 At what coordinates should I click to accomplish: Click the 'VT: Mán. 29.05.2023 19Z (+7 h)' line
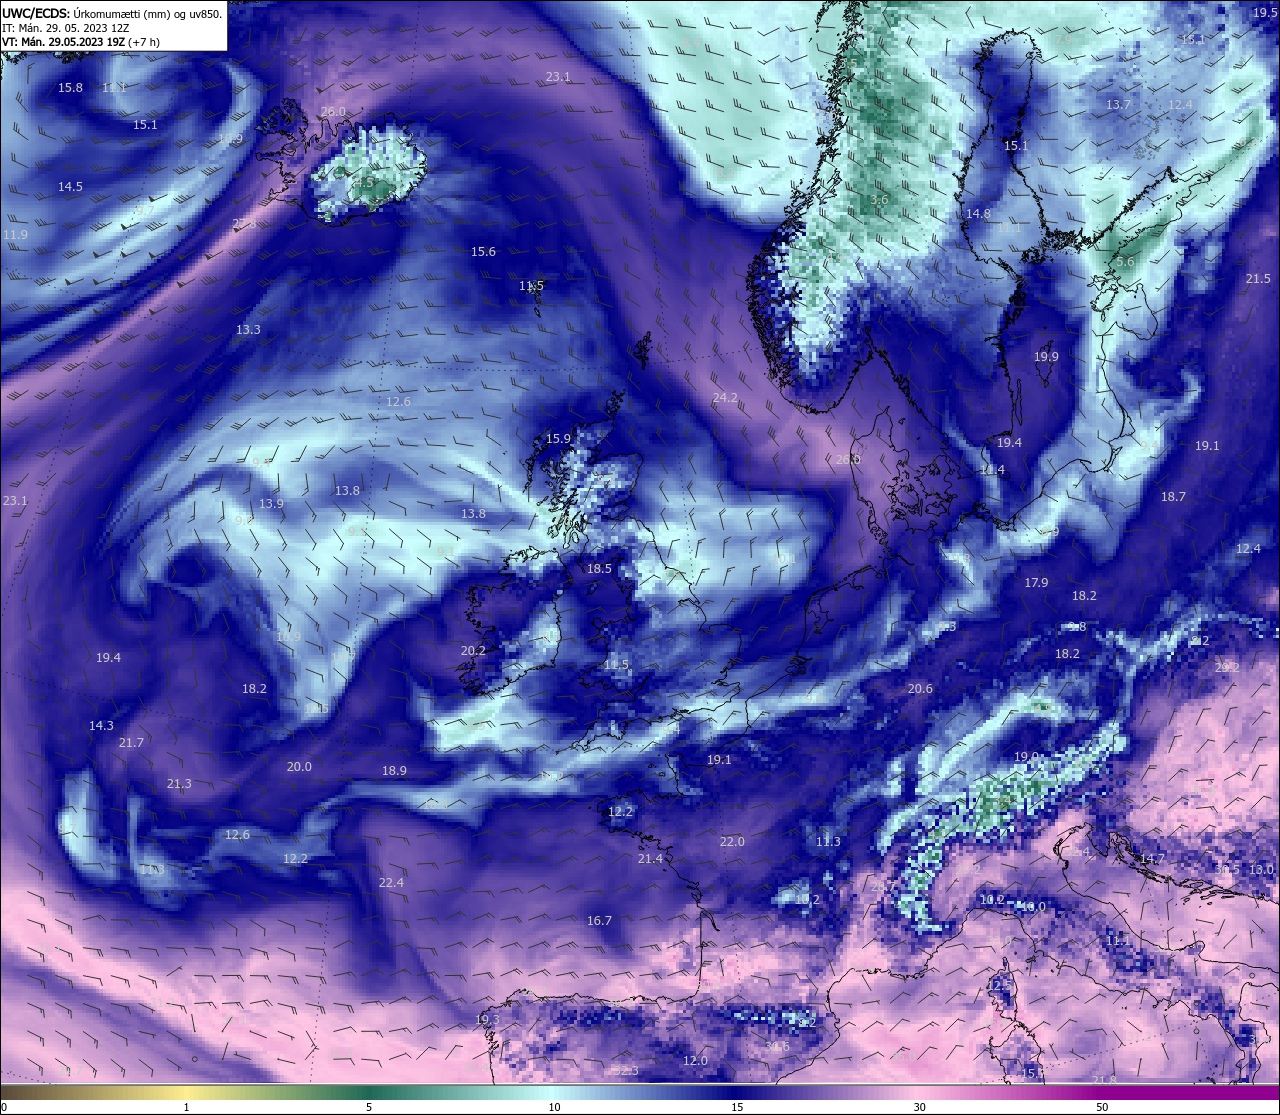tap(81, 42)
